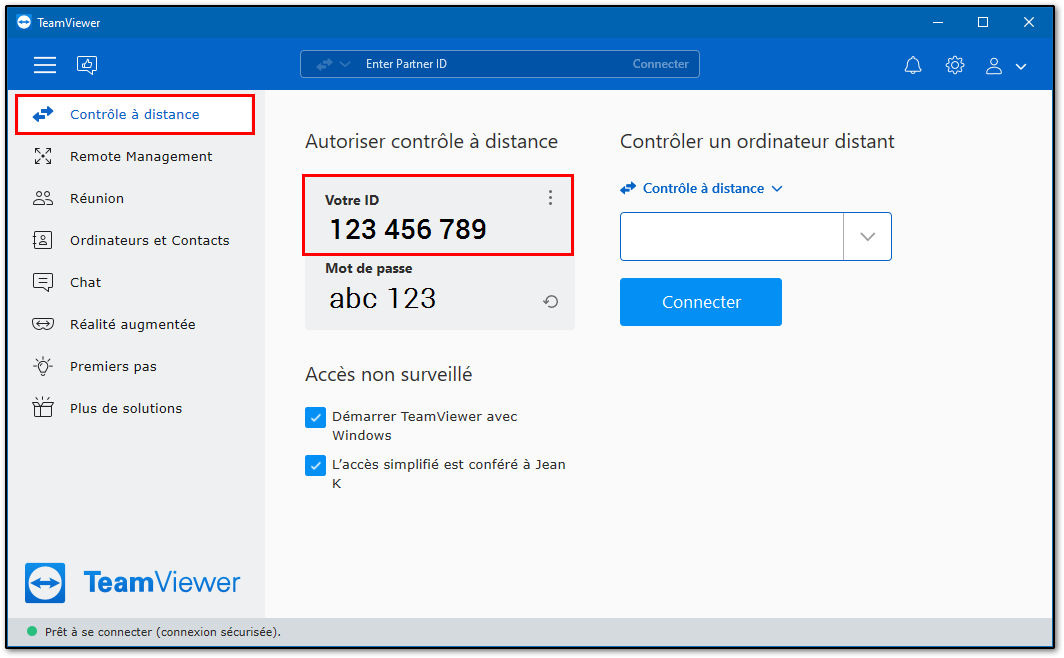Select Contrôle à distance in the sidebar
Image resolution: width=1064 pixels, height=658 pixels.
click(x=135, y=115)
